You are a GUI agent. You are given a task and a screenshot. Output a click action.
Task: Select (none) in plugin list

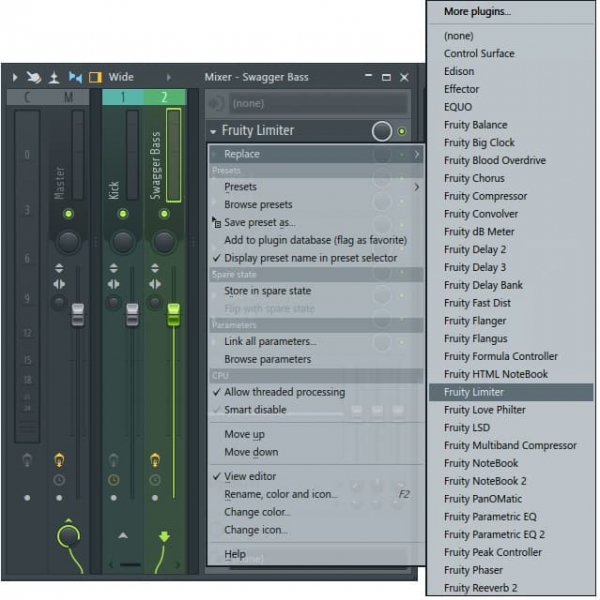511,36
